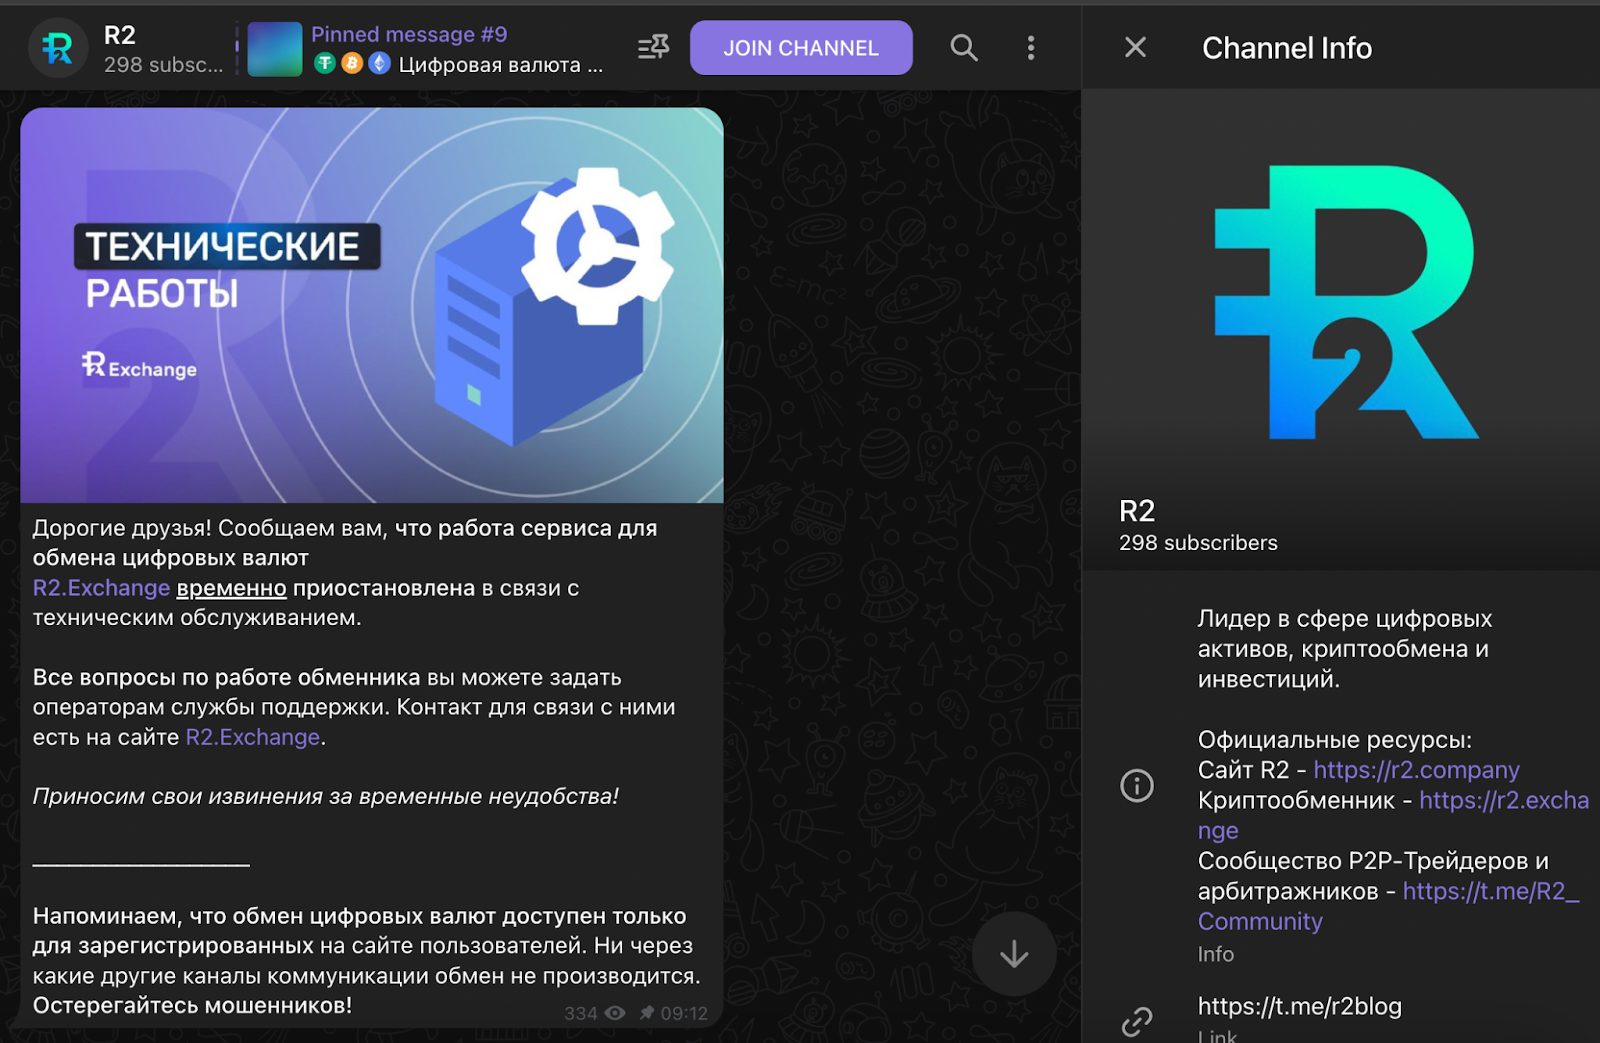
Task: Close the Channel Info panel
Action: coord(1135,47)
